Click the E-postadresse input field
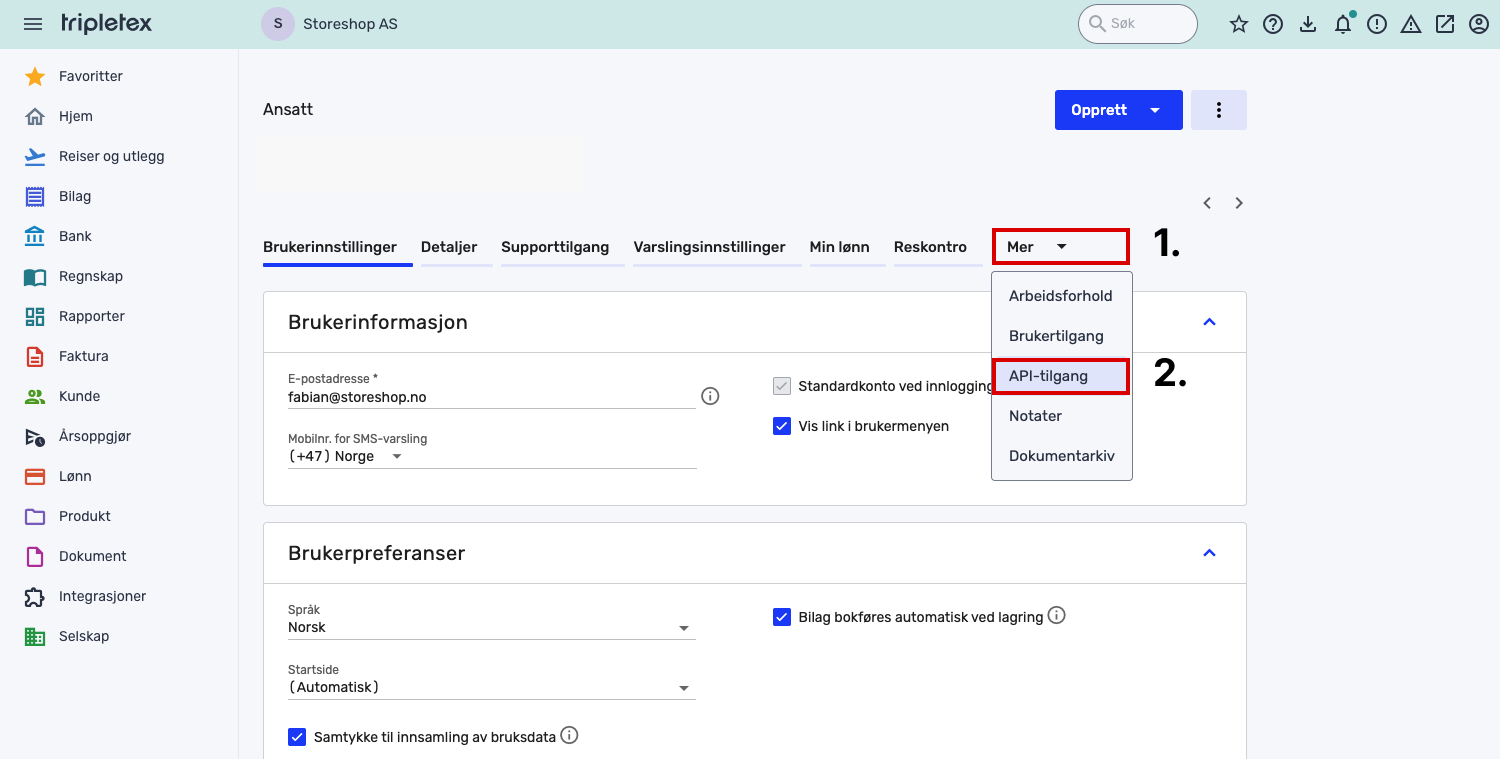 click(490, 397)
